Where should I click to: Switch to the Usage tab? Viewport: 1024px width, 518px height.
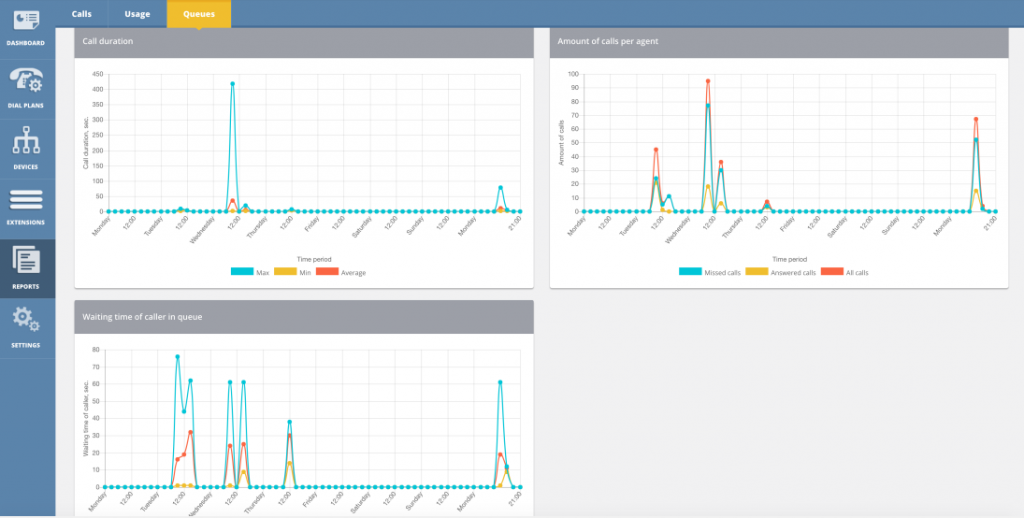click(138, 14)
